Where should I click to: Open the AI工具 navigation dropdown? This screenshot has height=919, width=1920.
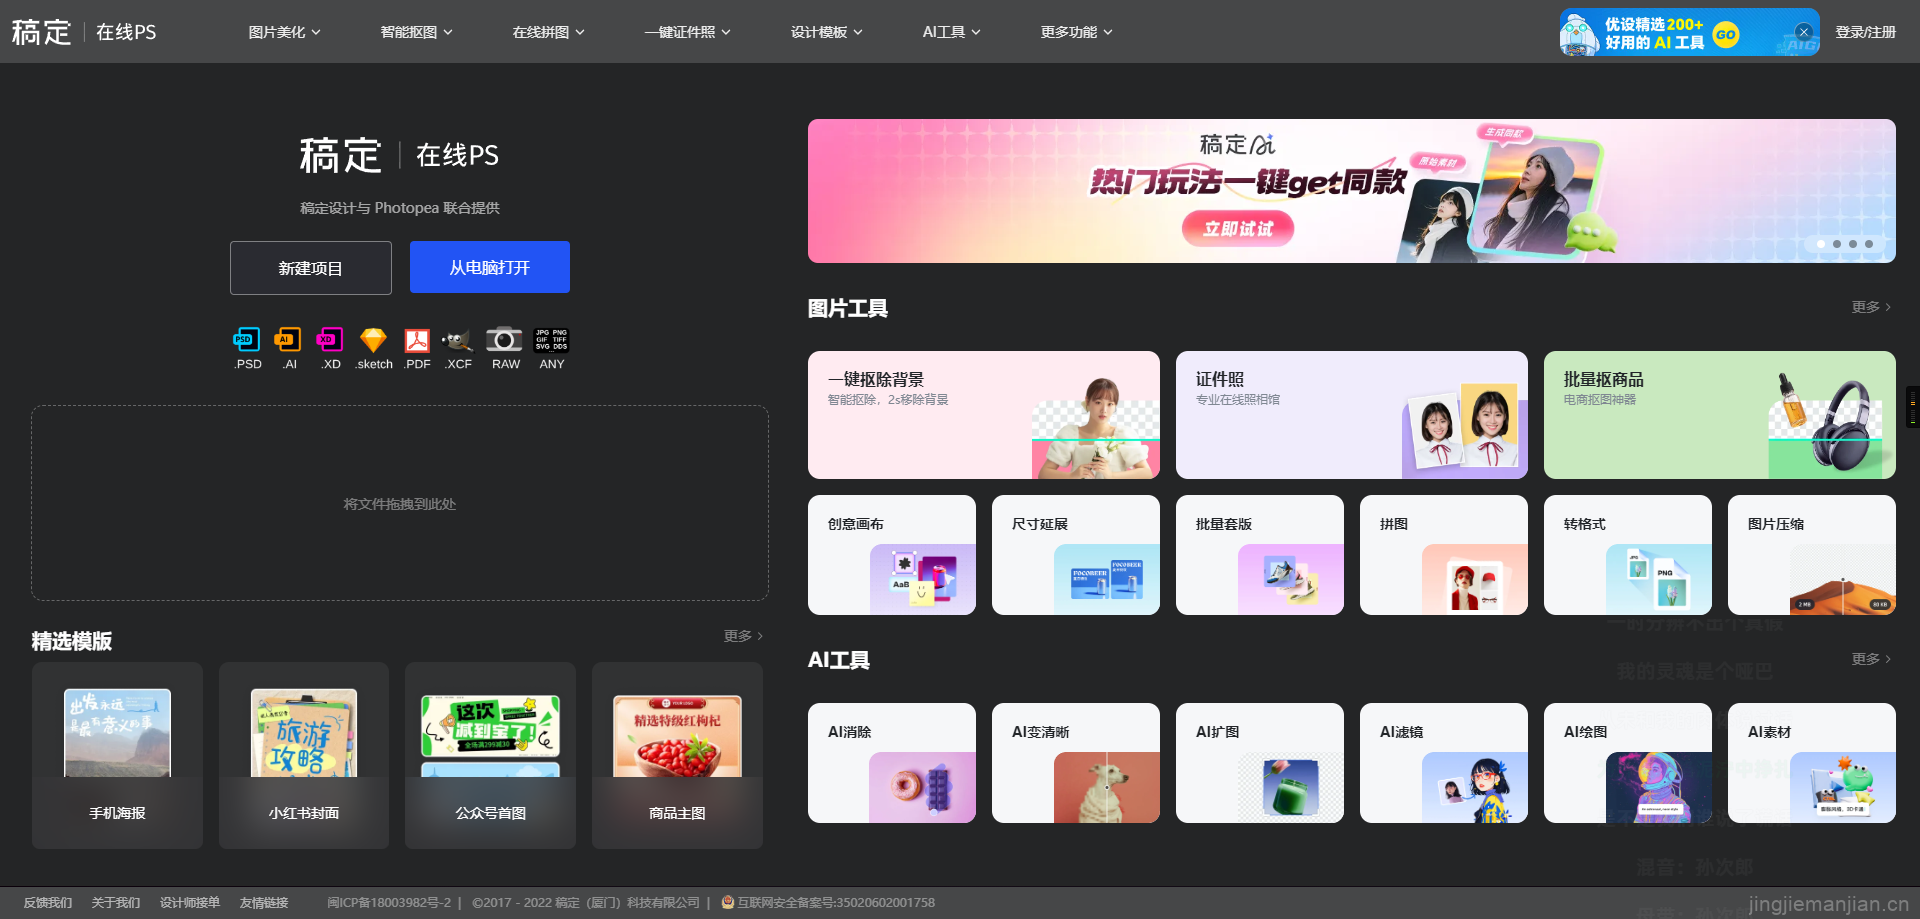tap(951, 32)
